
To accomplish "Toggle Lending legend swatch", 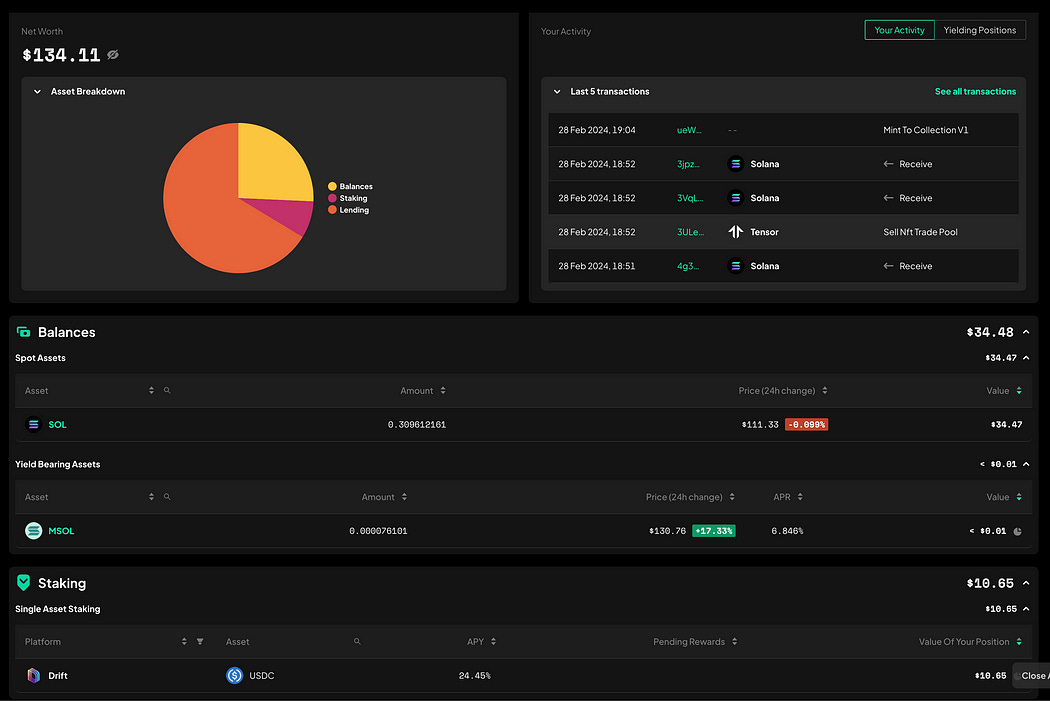I will pos(332,210).
